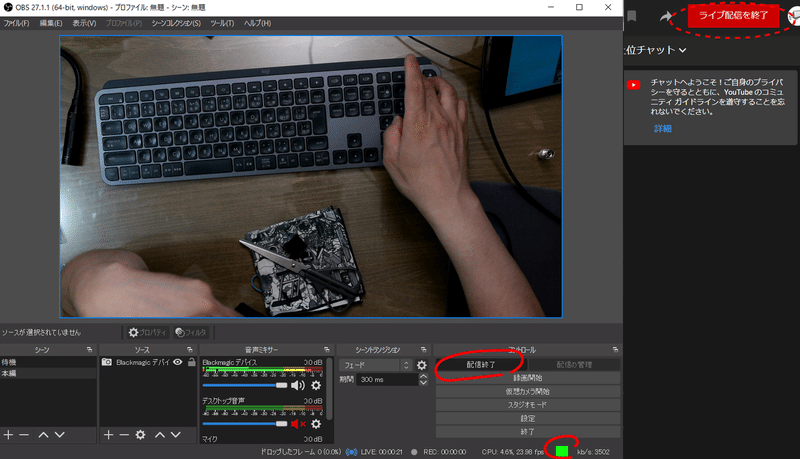Unmute the デスクトップ音声 channel
Image resolution: width=800 pixels, height=459 pixels.
coord(298,424)
